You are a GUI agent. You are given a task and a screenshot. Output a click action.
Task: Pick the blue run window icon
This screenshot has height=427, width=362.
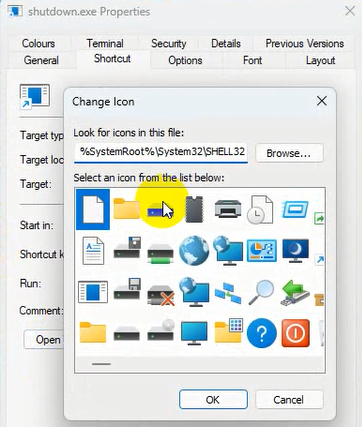pyautogui.click(x=295, y=209)
